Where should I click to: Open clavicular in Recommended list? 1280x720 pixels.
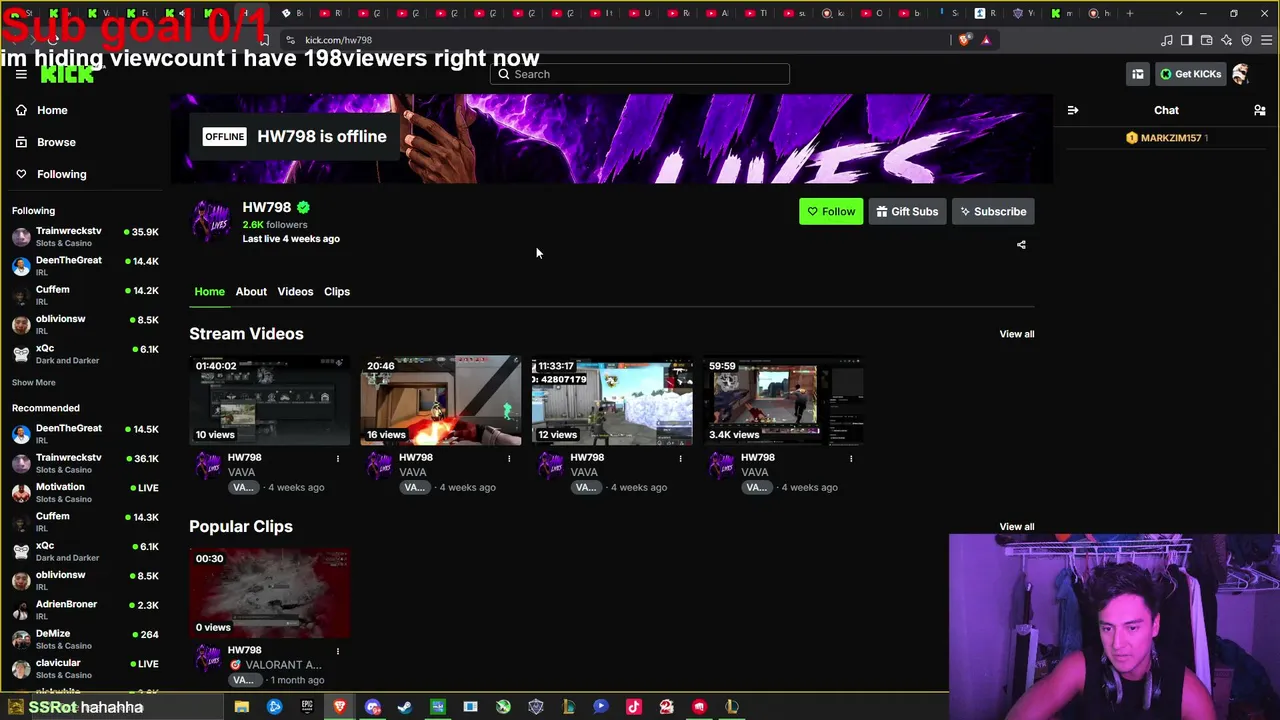tap(85, 668)
